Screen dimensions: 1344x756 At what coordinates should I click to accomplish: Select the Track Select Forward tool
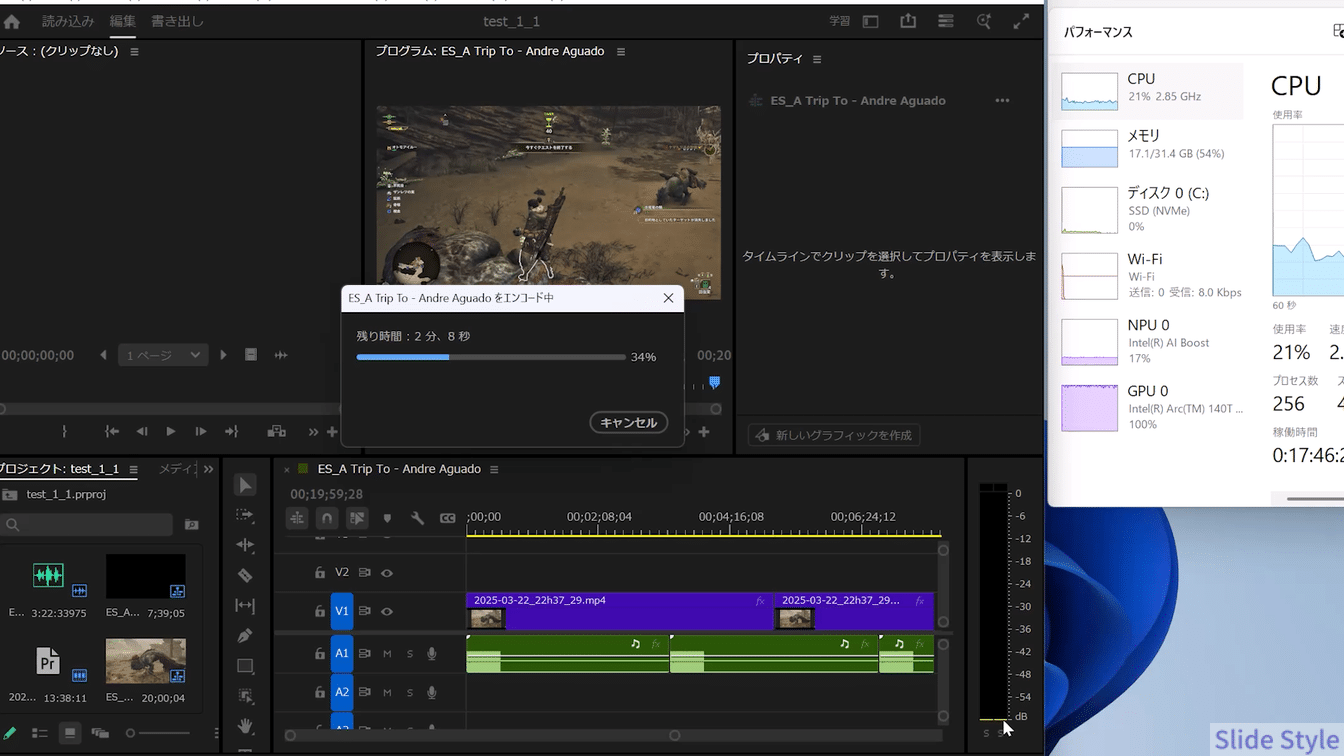(x=245, y=515)
